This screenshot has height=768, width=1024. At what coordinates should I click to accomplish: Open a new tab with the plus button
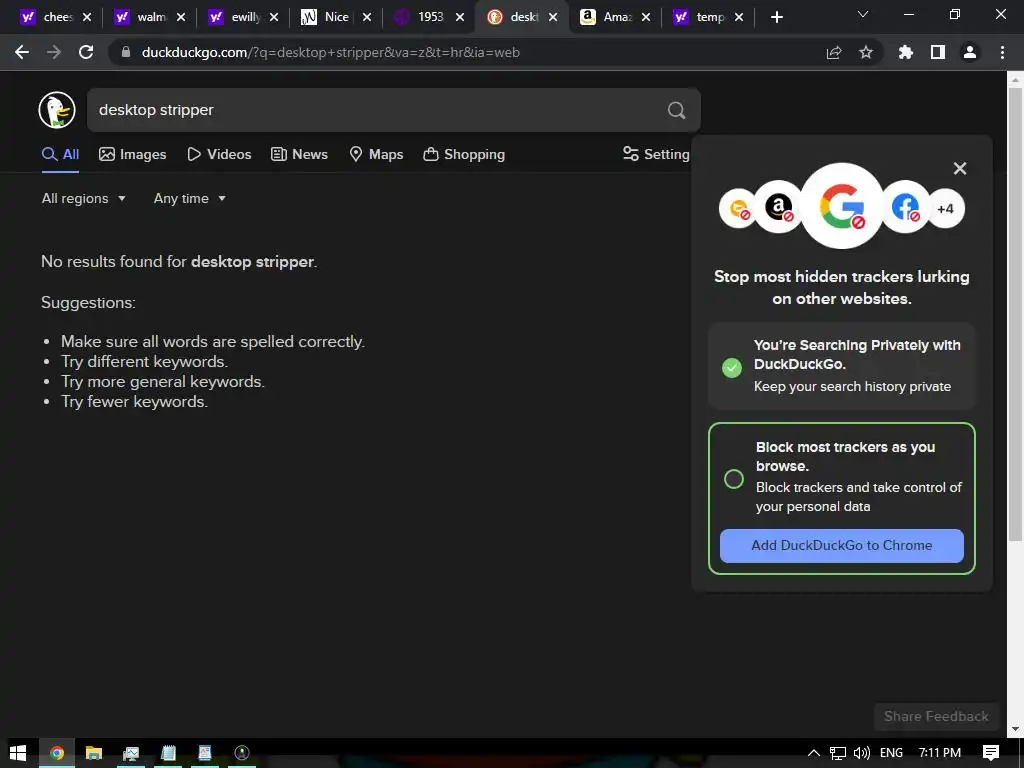pos(776,17)
